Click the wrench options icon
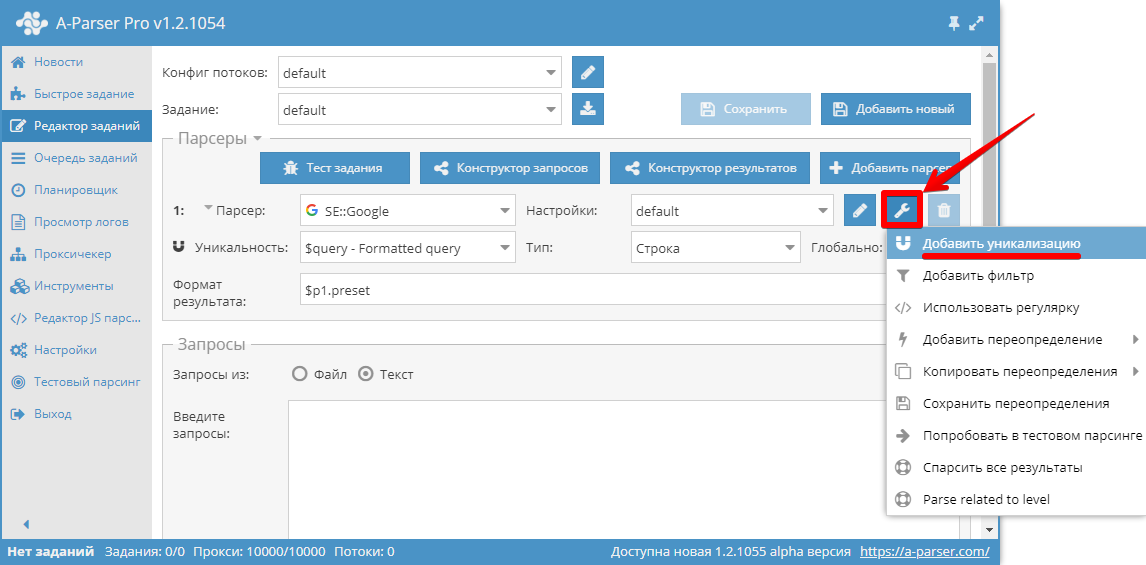The height and width of the screenshot is (565, 1146). pos(901,211)
